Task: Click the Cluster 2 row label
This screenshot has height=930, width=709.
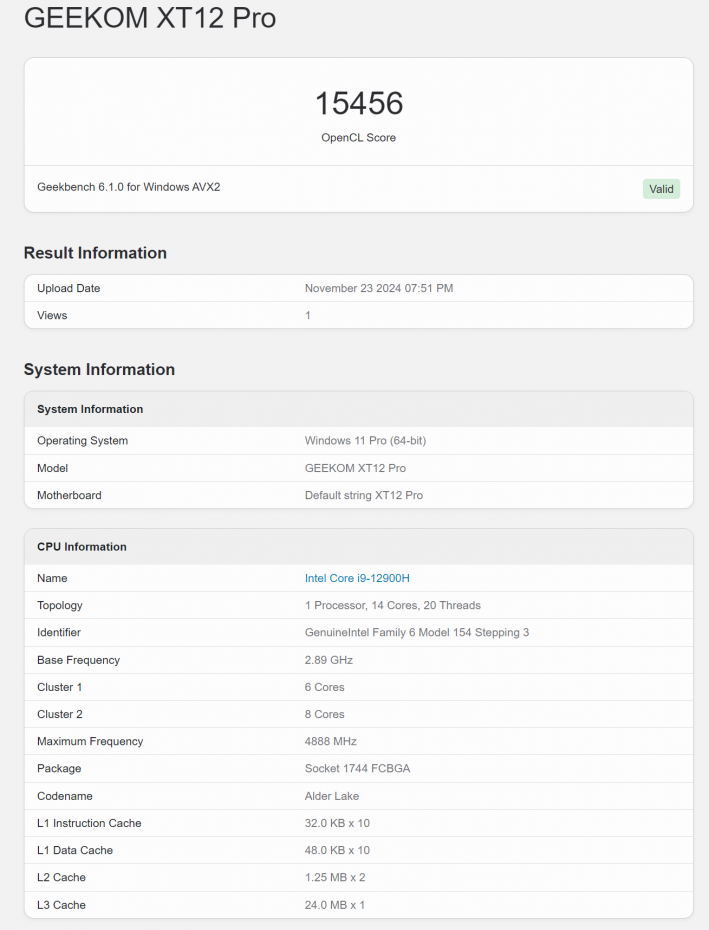Action: (x=60, y=714)
